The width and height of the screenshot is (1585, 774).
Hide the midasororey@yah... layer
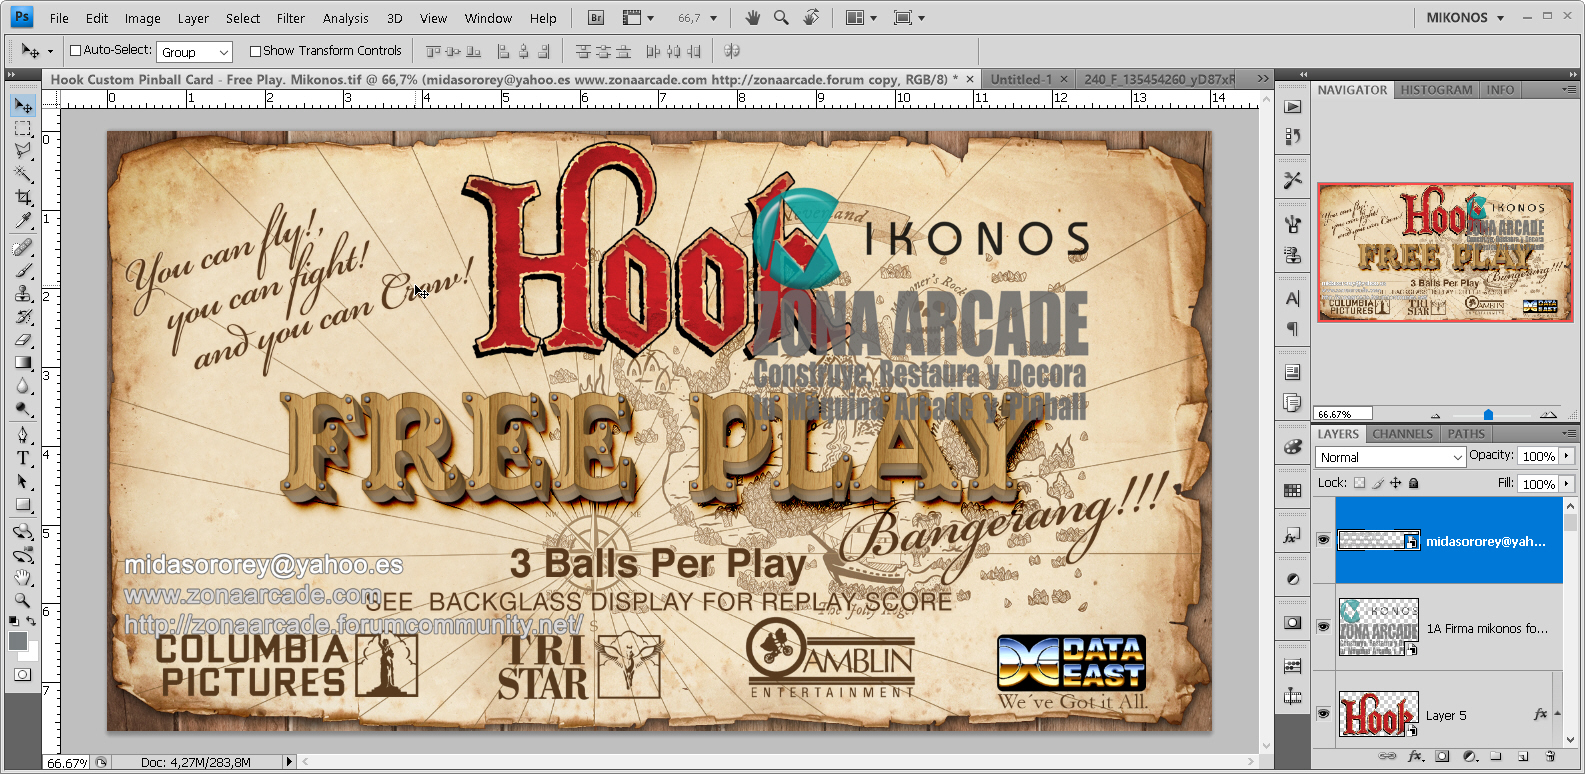tap(1323, 540)
